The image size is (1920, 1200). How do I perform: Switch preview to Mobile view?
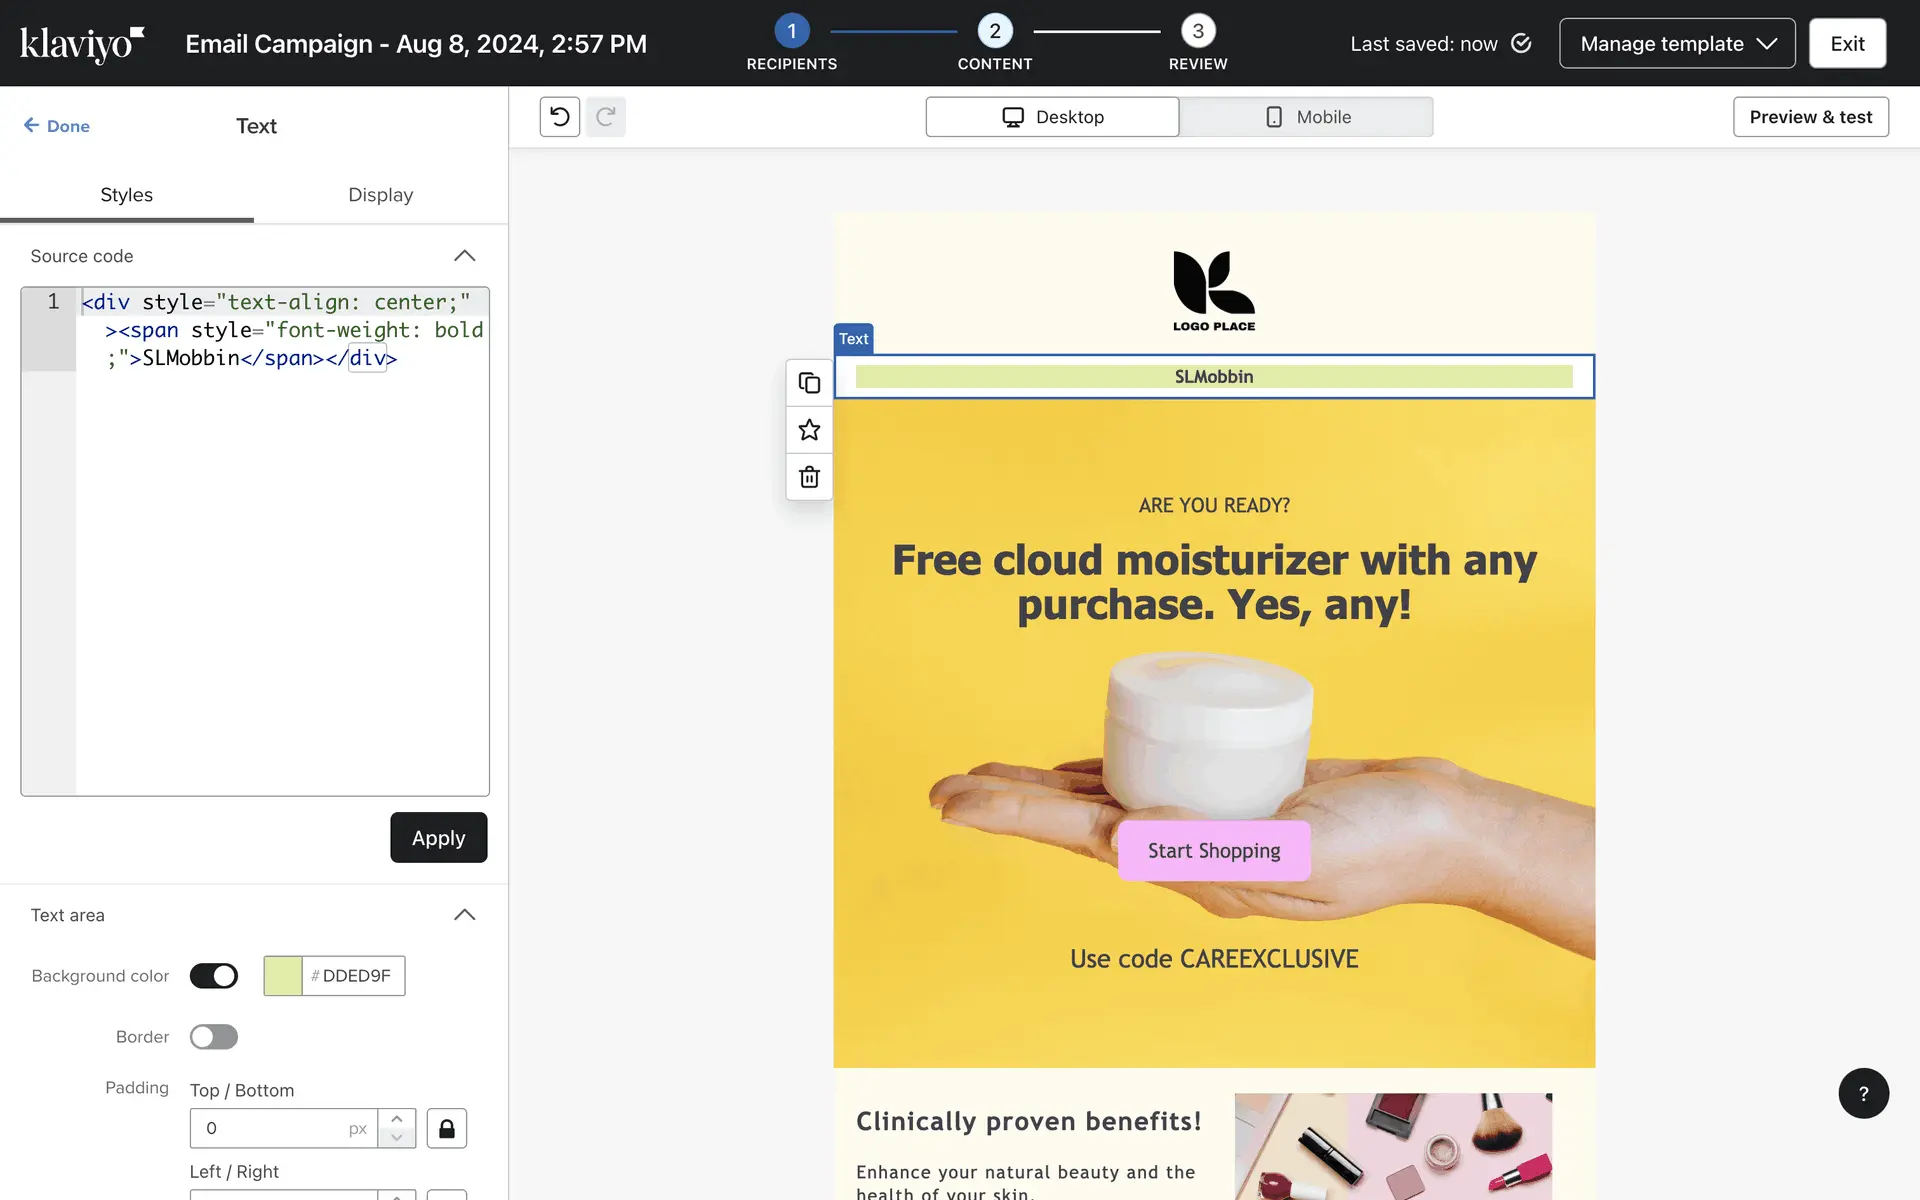tap(1306, 117)
